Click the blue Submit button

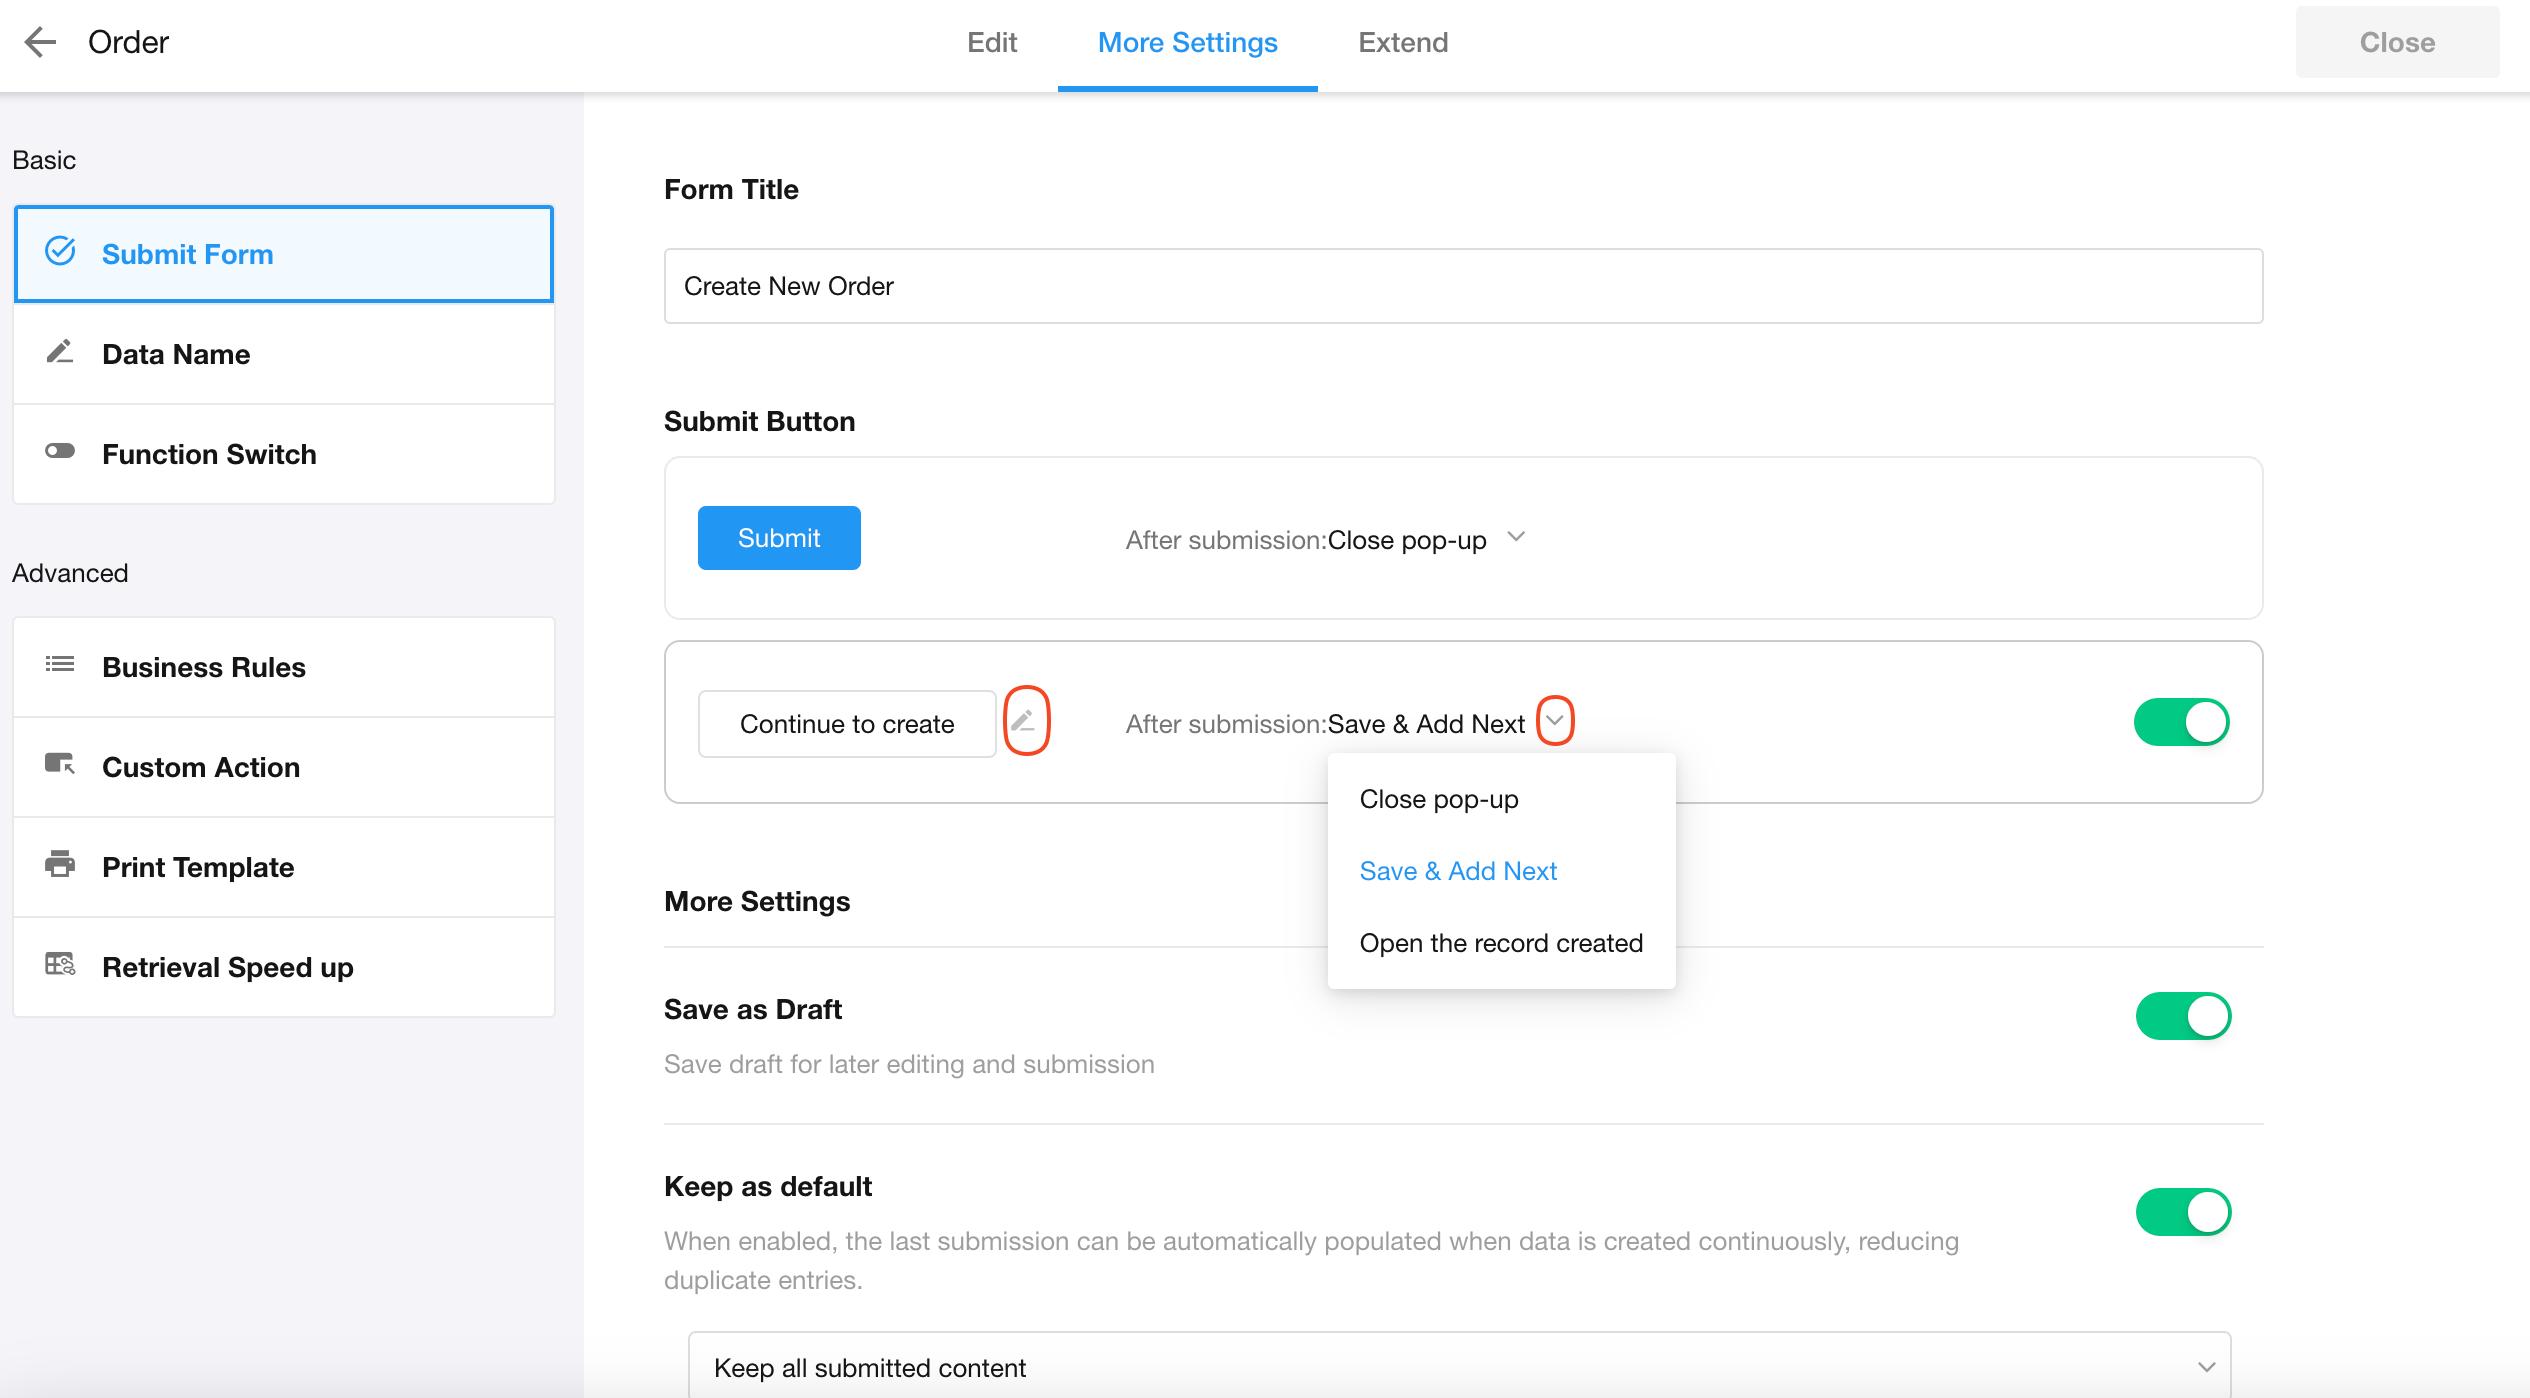click(779, 538)
